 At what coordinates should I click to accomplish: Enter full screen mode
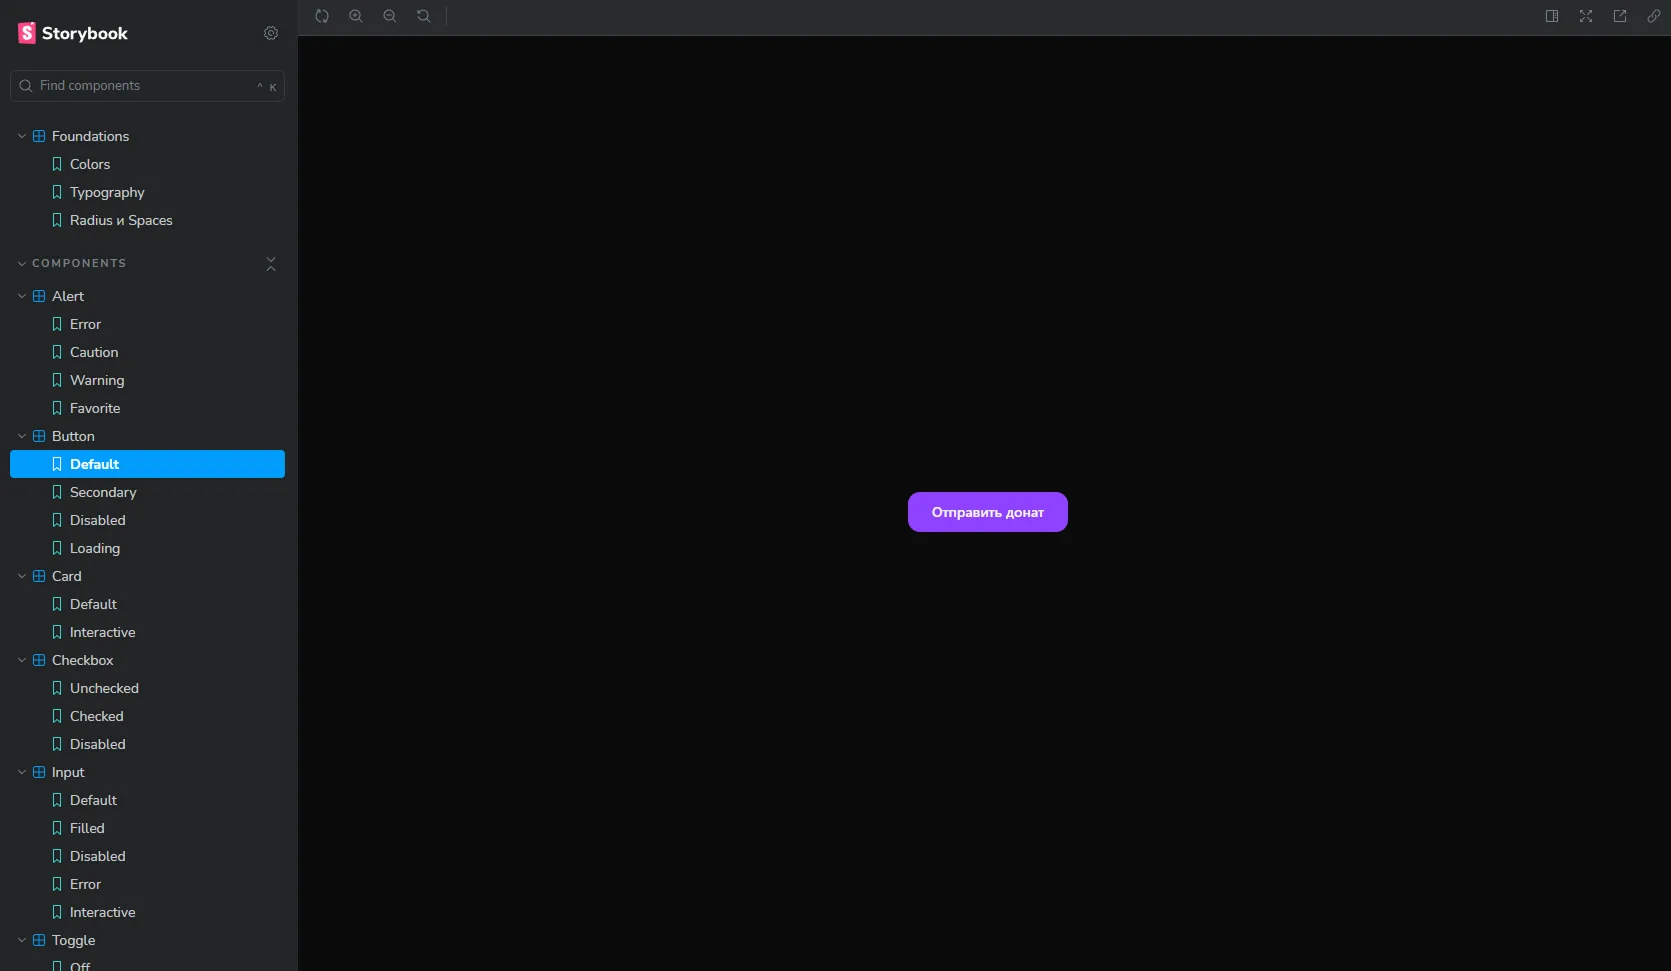click(x=1586, y=16)
